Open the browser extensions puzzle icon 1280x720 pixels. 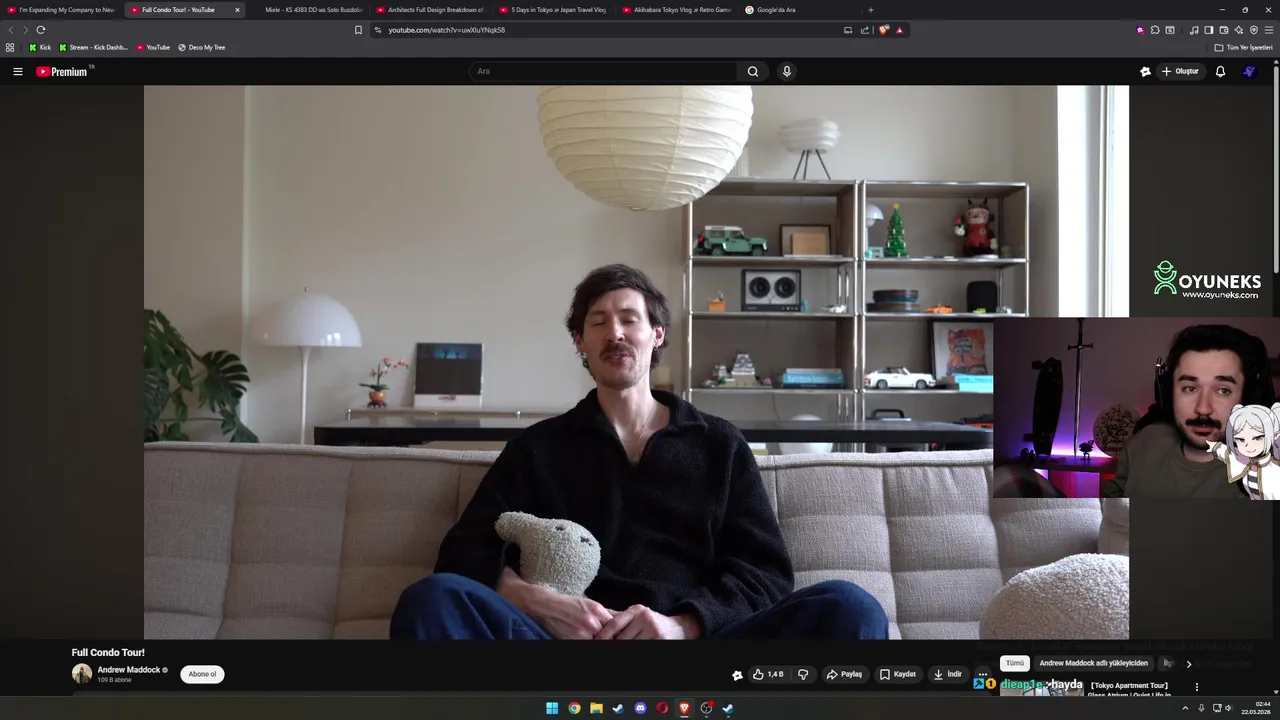click(1155, 30)
